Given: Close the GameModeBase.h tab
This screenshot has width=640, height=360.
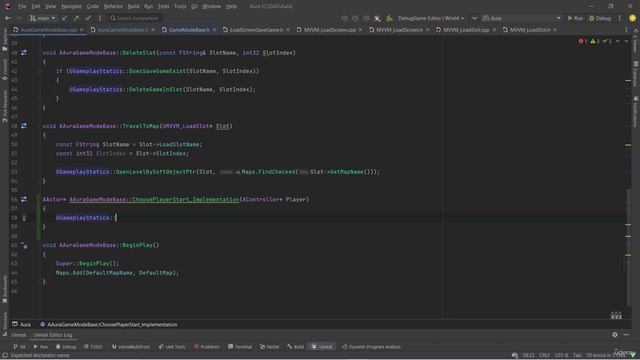Looking at the screenshot, I should click(214, 30).
